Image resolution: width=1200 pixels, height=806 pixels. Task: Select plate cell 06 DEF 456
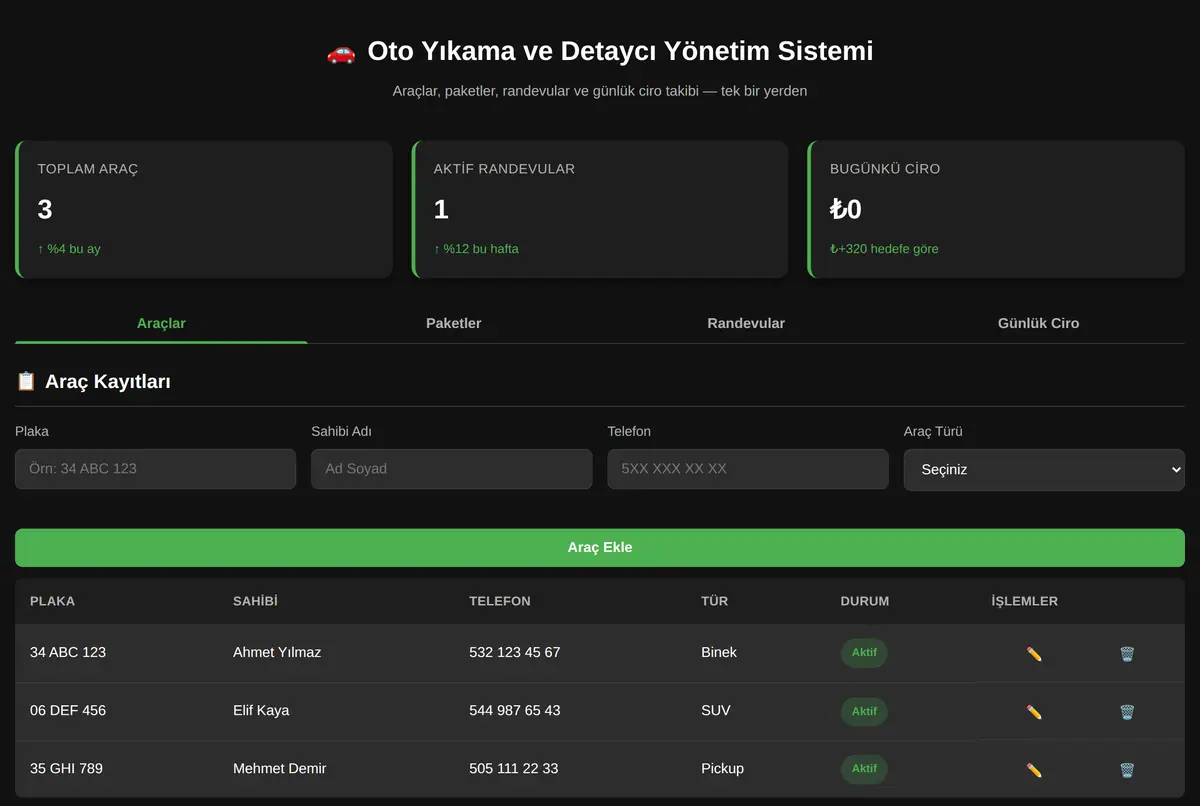68,710
